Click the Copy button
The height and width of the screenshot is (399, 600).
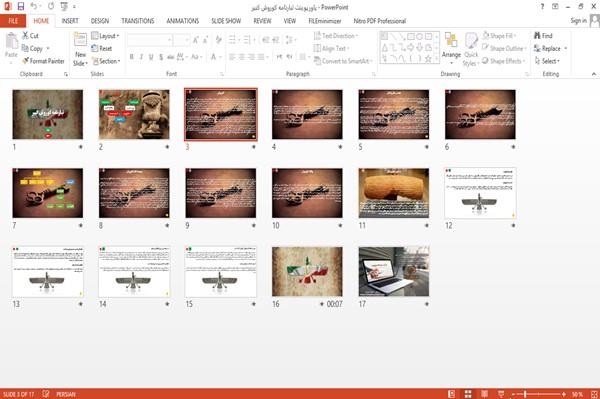33,49
